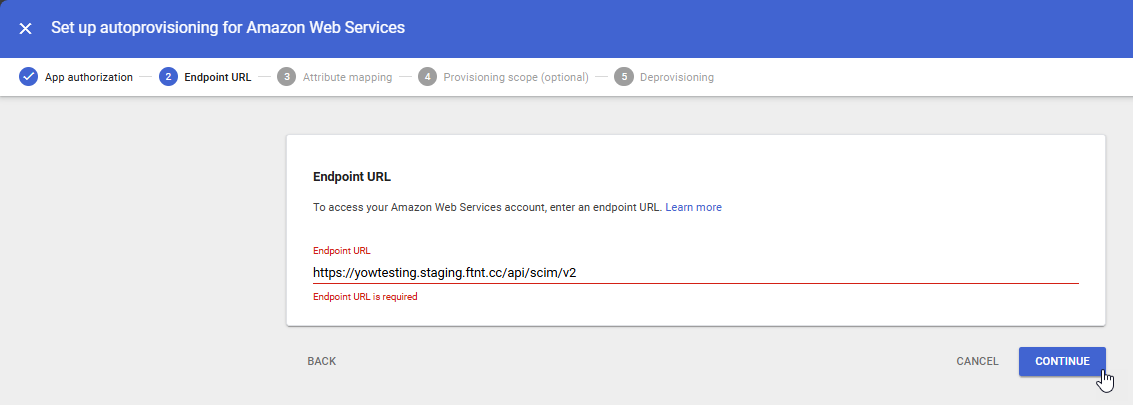Go to App authorization step
The height and width of the screenshot is (405, 1133).
(89, 77)
